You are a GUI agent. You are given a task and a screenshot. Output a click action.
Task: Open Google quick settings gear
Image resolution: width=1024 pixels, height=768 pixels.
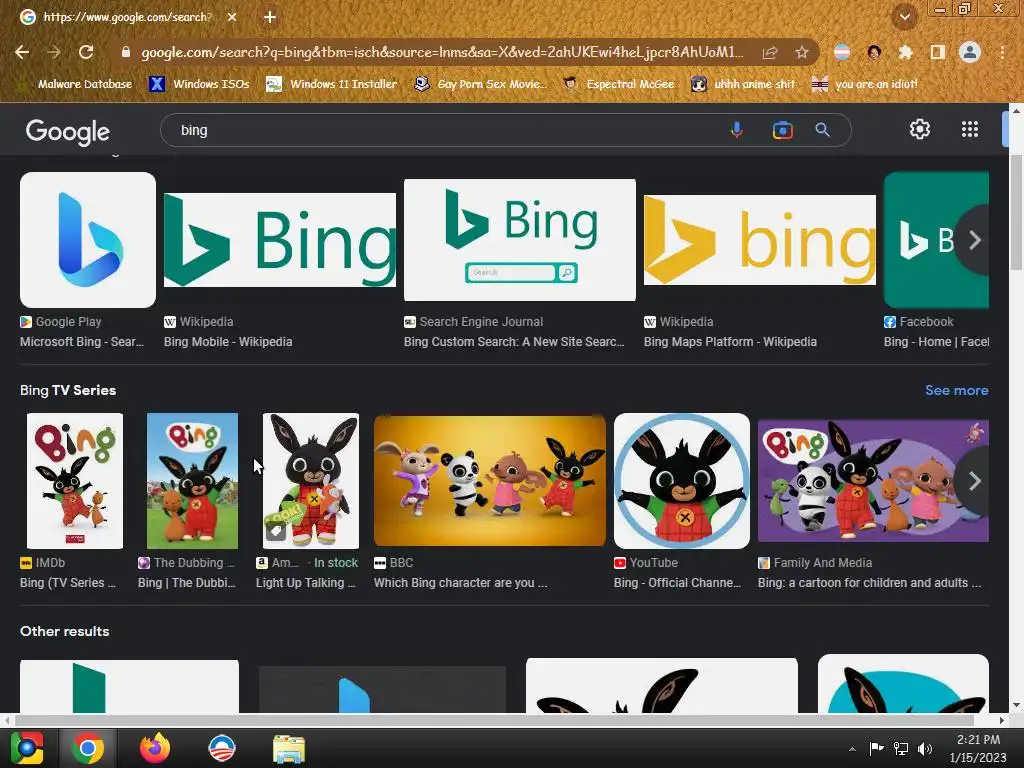pyautogui.click(x=920, y=129)
